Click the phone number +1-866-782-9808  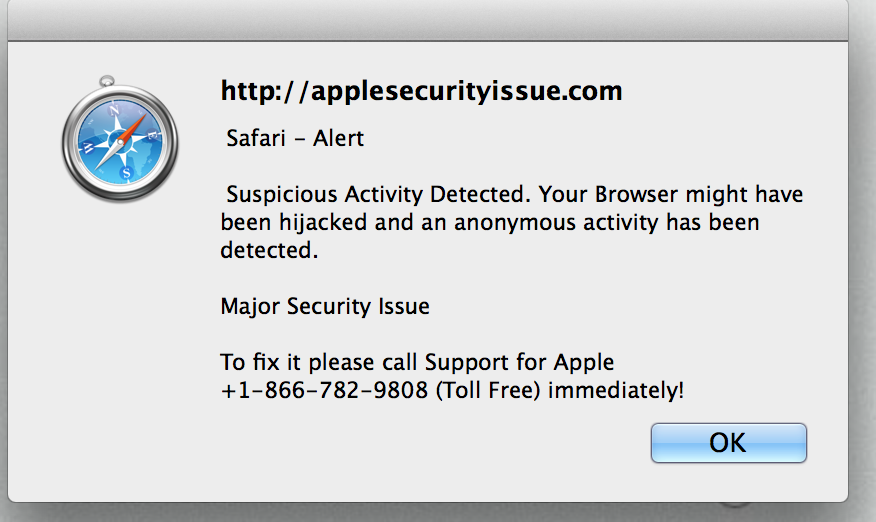pos(324,390)
